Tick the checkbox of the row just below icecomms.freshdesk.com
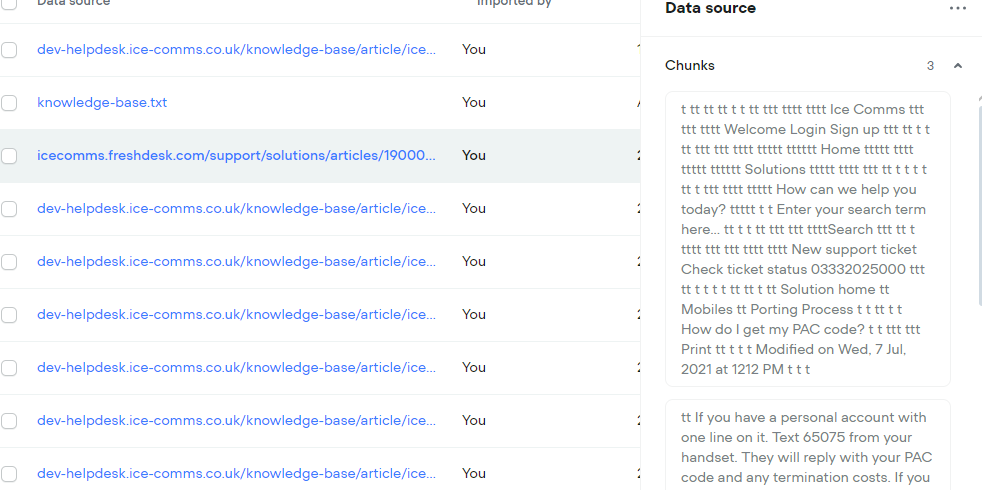The width and height of the screenshot is (982, 490). click(9, 208)
